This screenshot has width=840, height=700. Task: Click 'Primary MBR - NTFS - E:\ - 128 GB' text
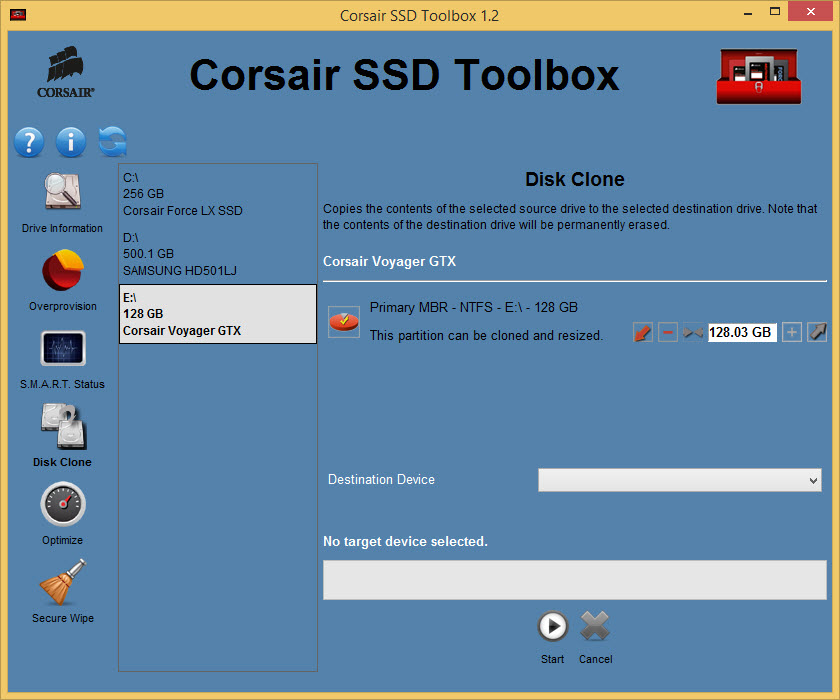474,307
